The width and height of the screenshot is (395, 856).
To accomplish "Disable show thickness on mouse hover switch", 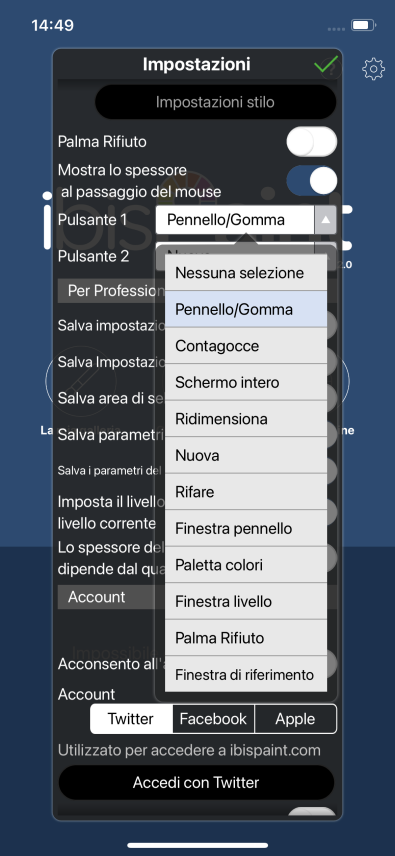I will point(312,181).
